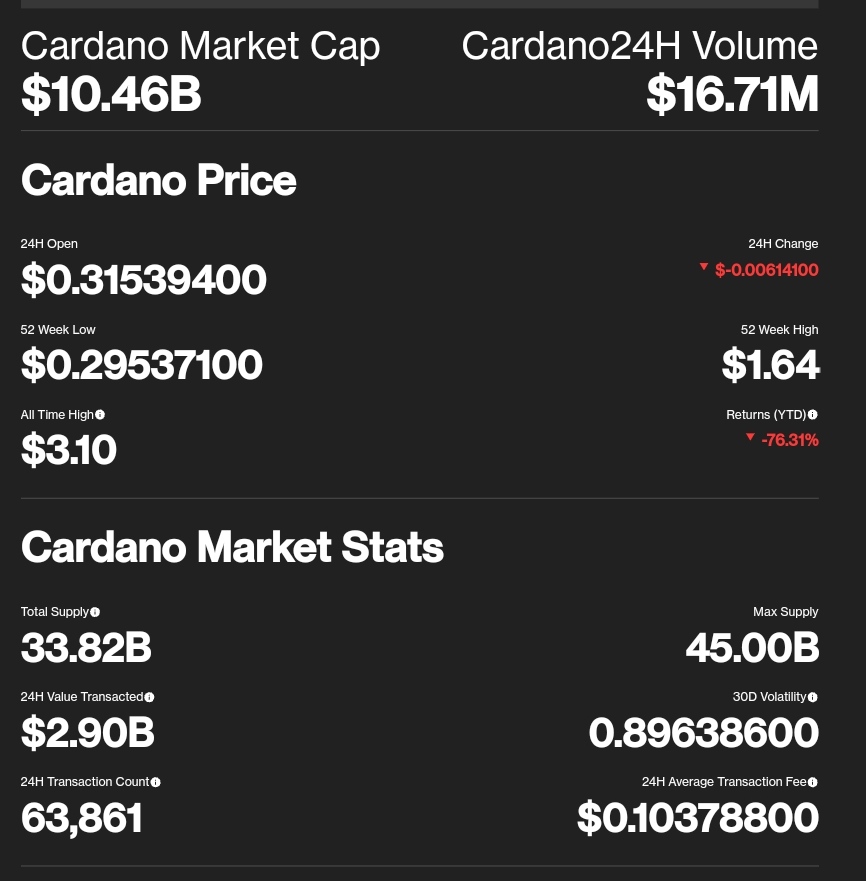The width and height of the screenshot is (866, 881).
Task: Click the 24H Change value $-0.00614100
Action: click(767, 270)
